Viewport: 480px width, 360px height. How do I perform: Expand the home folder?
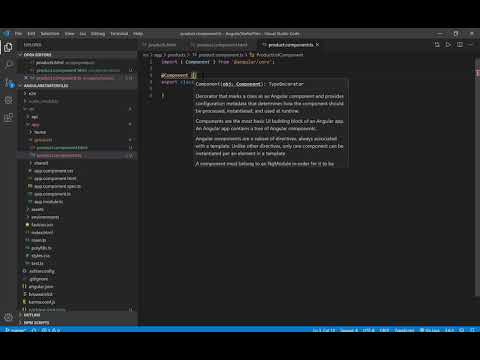[x=77, y=132]
